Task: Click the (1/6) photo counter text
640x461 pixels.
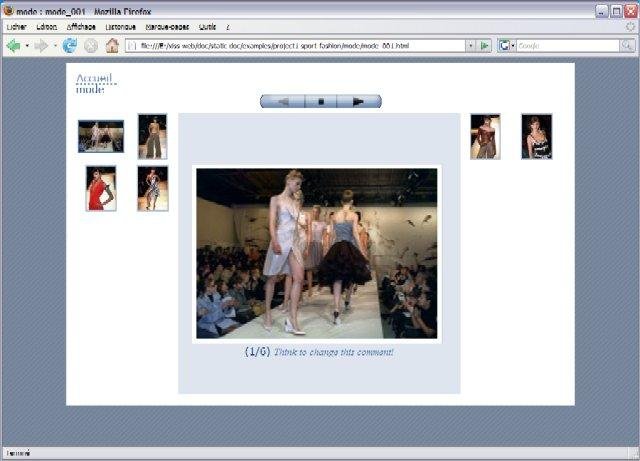Action: pos(257,352)
